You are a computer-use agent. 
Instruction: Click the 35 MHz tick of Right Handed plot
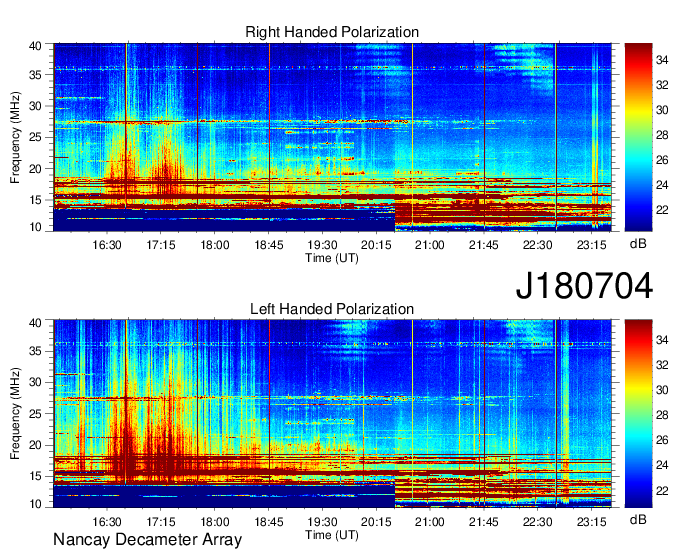(x=36, y=75)
